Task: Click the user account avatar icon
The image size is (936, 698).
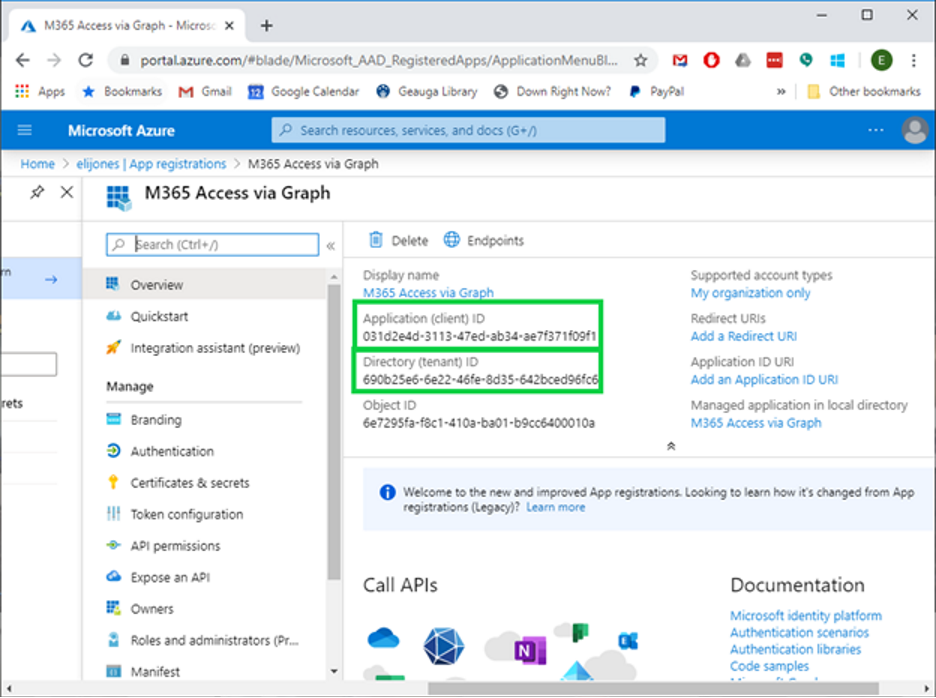Action: click(914, 130)
